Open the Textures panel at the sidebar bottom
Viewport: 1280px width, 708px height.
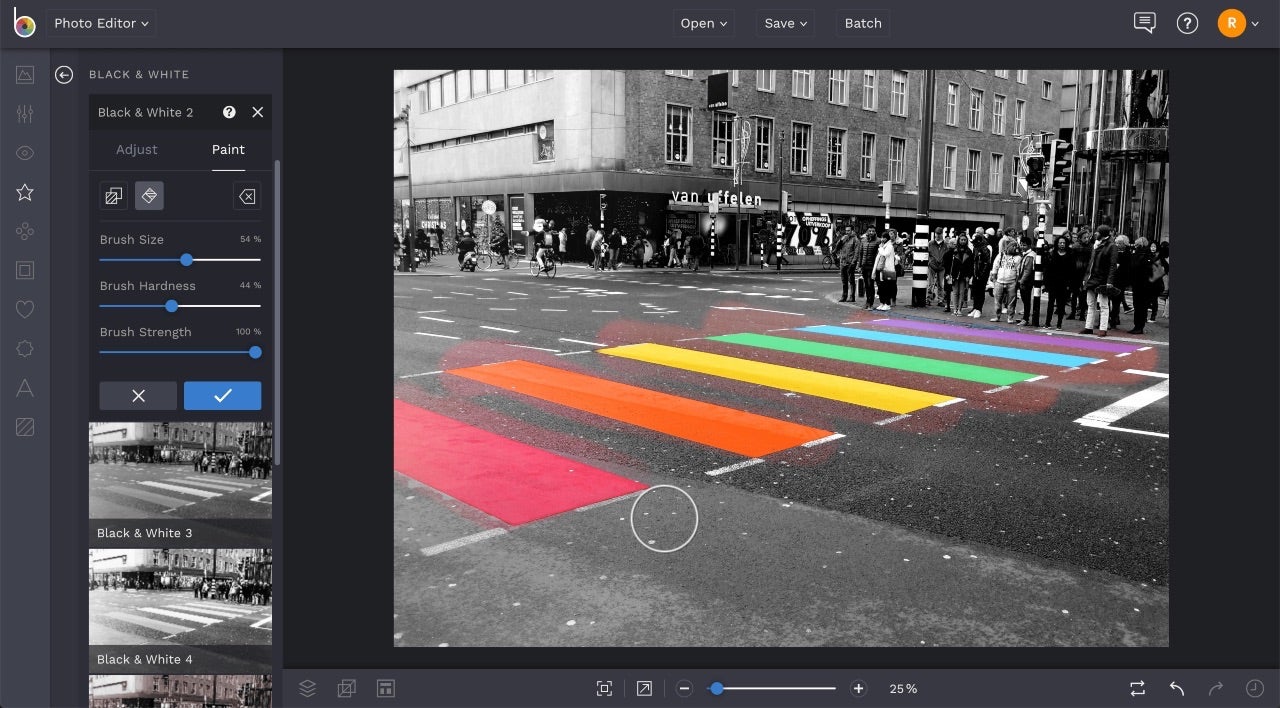[24, 427]
